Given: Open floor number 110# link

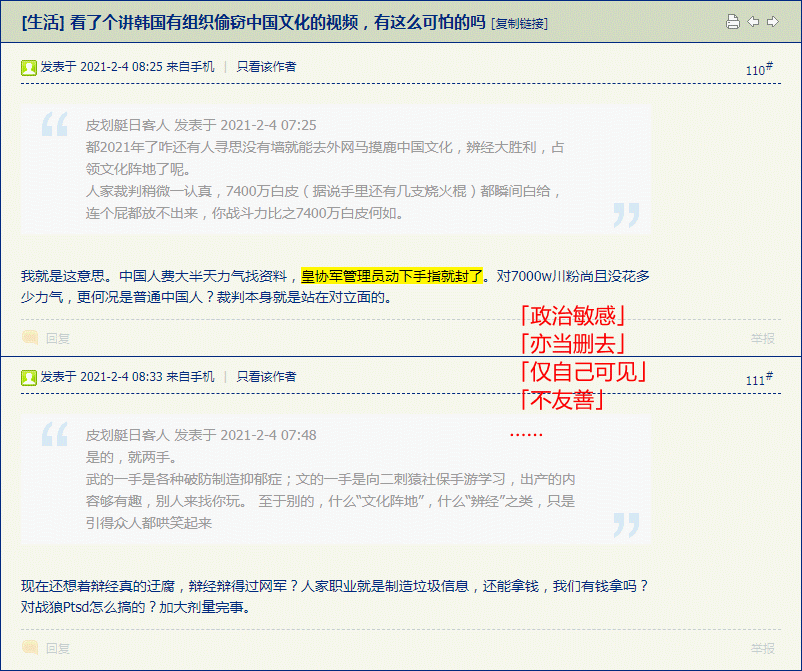Looking at the screenshot, I should 759,69.
